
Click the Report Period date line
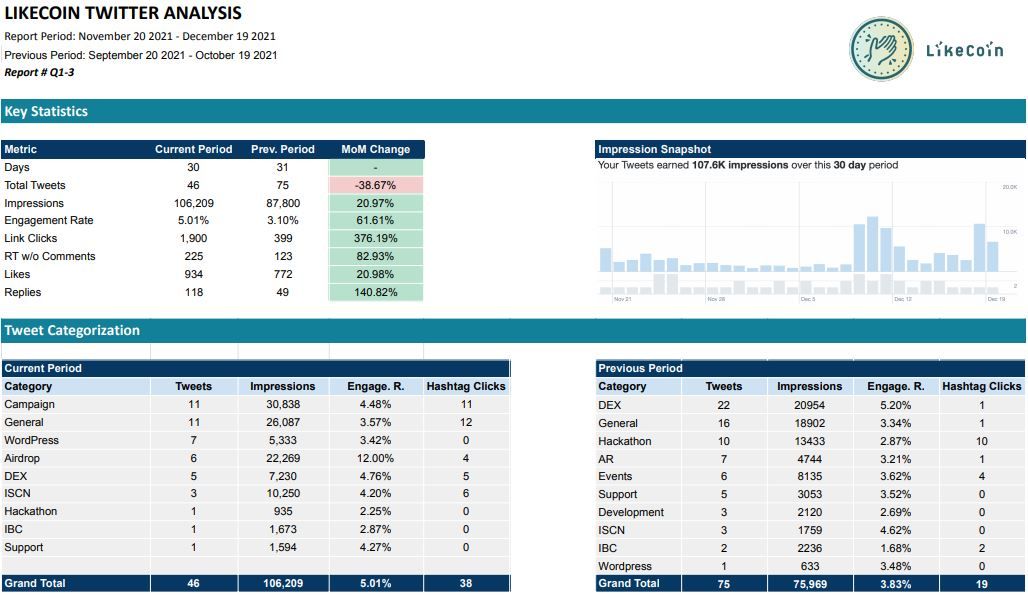pos(140,36)
